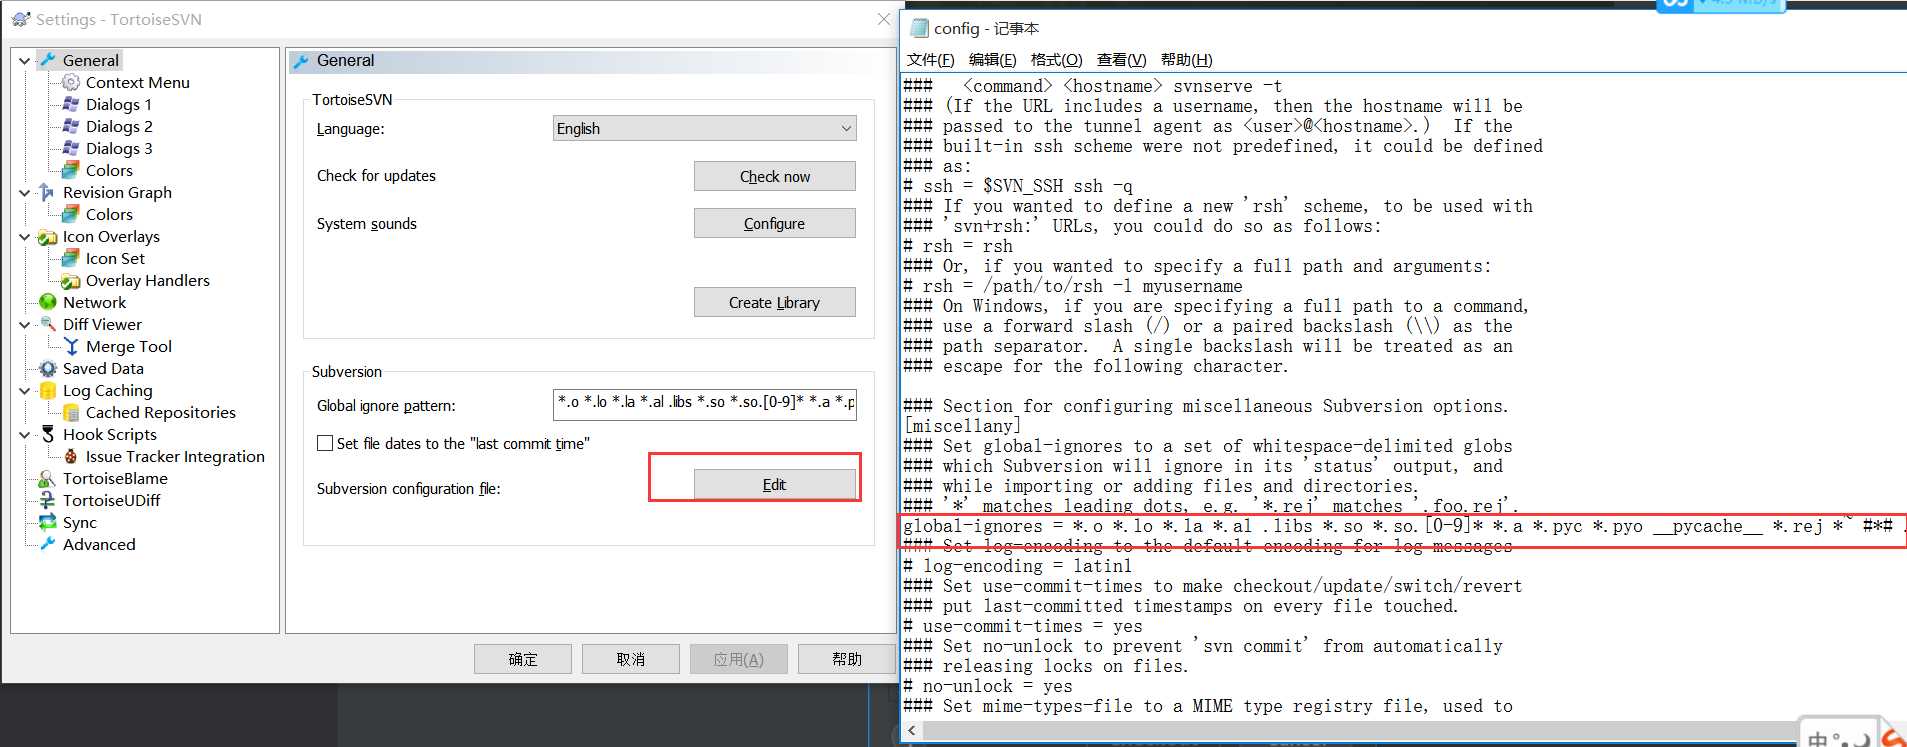Click the Configure system sounds button
Viewport: 1907px width, 747px height.
775,223
